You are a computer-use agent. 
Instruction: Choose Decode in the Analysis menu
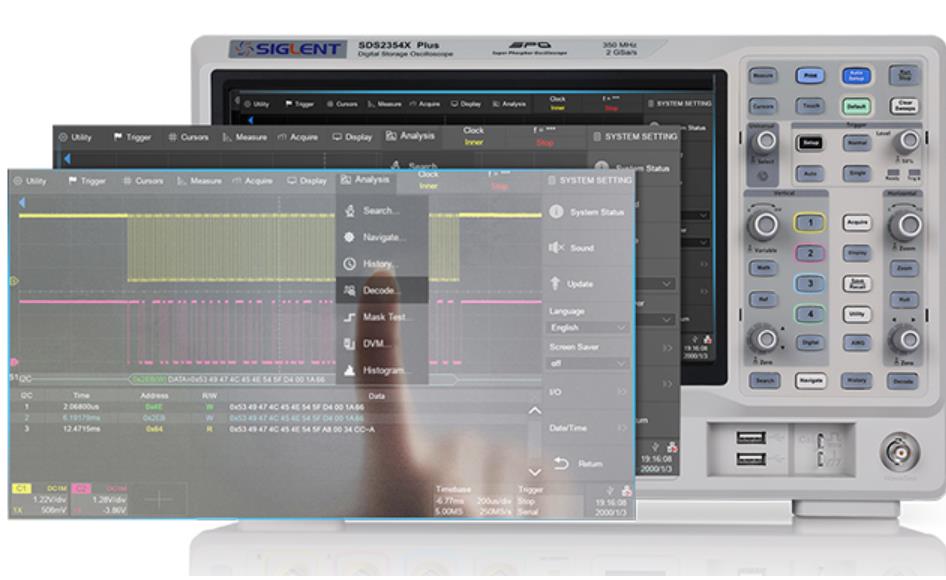pos(380,291)
